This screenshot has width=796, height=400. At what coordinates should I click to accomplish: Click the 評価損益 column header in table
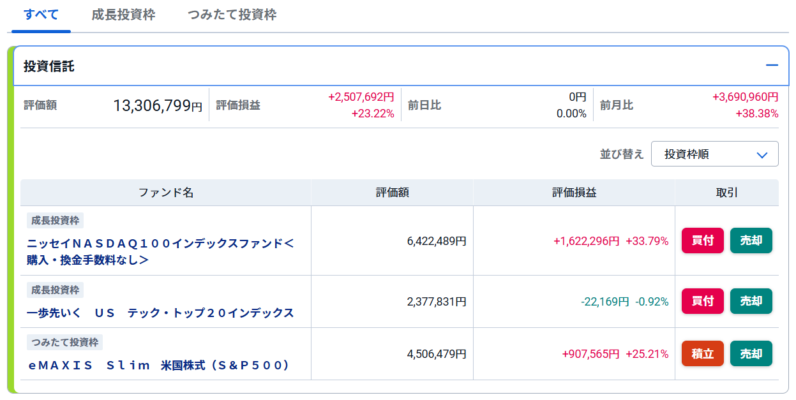(574, 192)
